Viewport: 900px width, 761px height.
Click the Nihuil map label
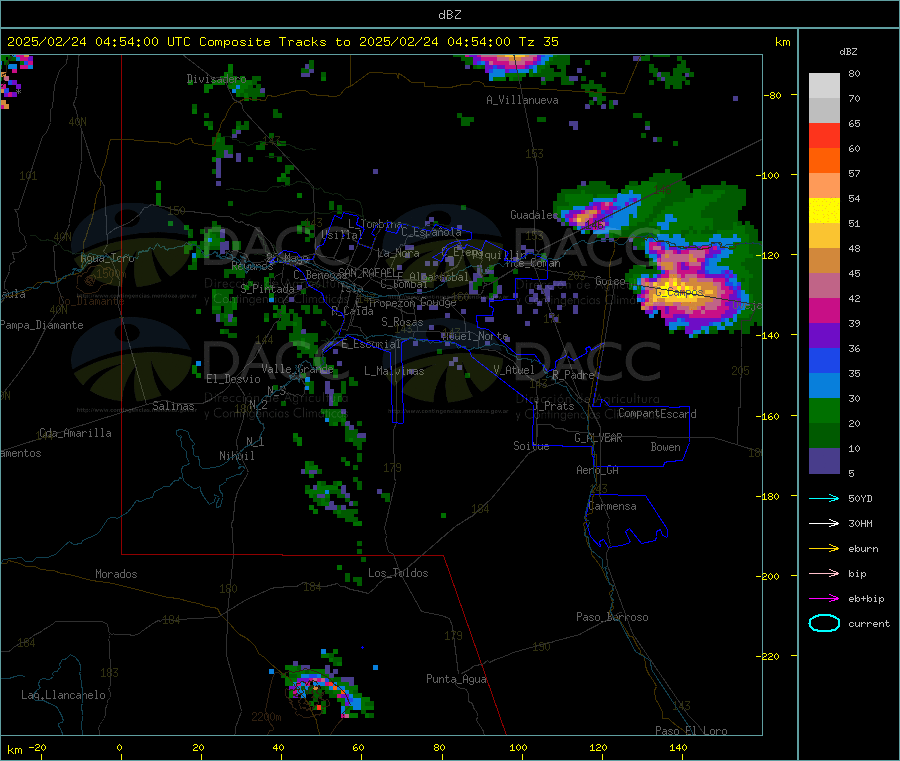click(x=237, y=456)
